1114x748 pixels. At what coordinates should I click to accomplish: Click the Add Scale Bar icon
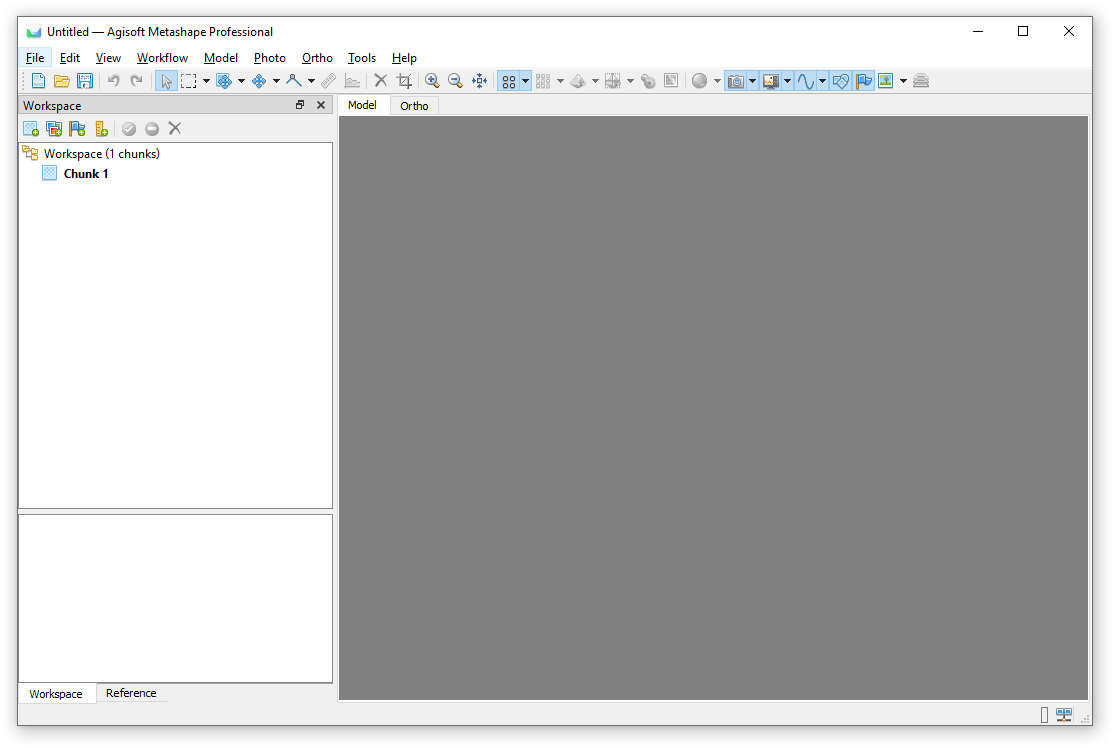[x=101, y=129]
